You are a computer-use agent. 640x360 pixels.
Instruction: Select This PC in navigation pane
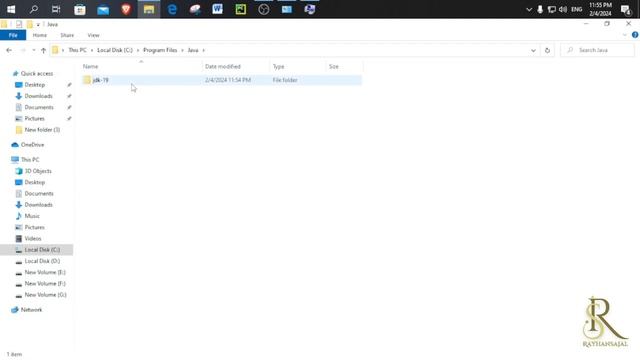pos(30,160)
